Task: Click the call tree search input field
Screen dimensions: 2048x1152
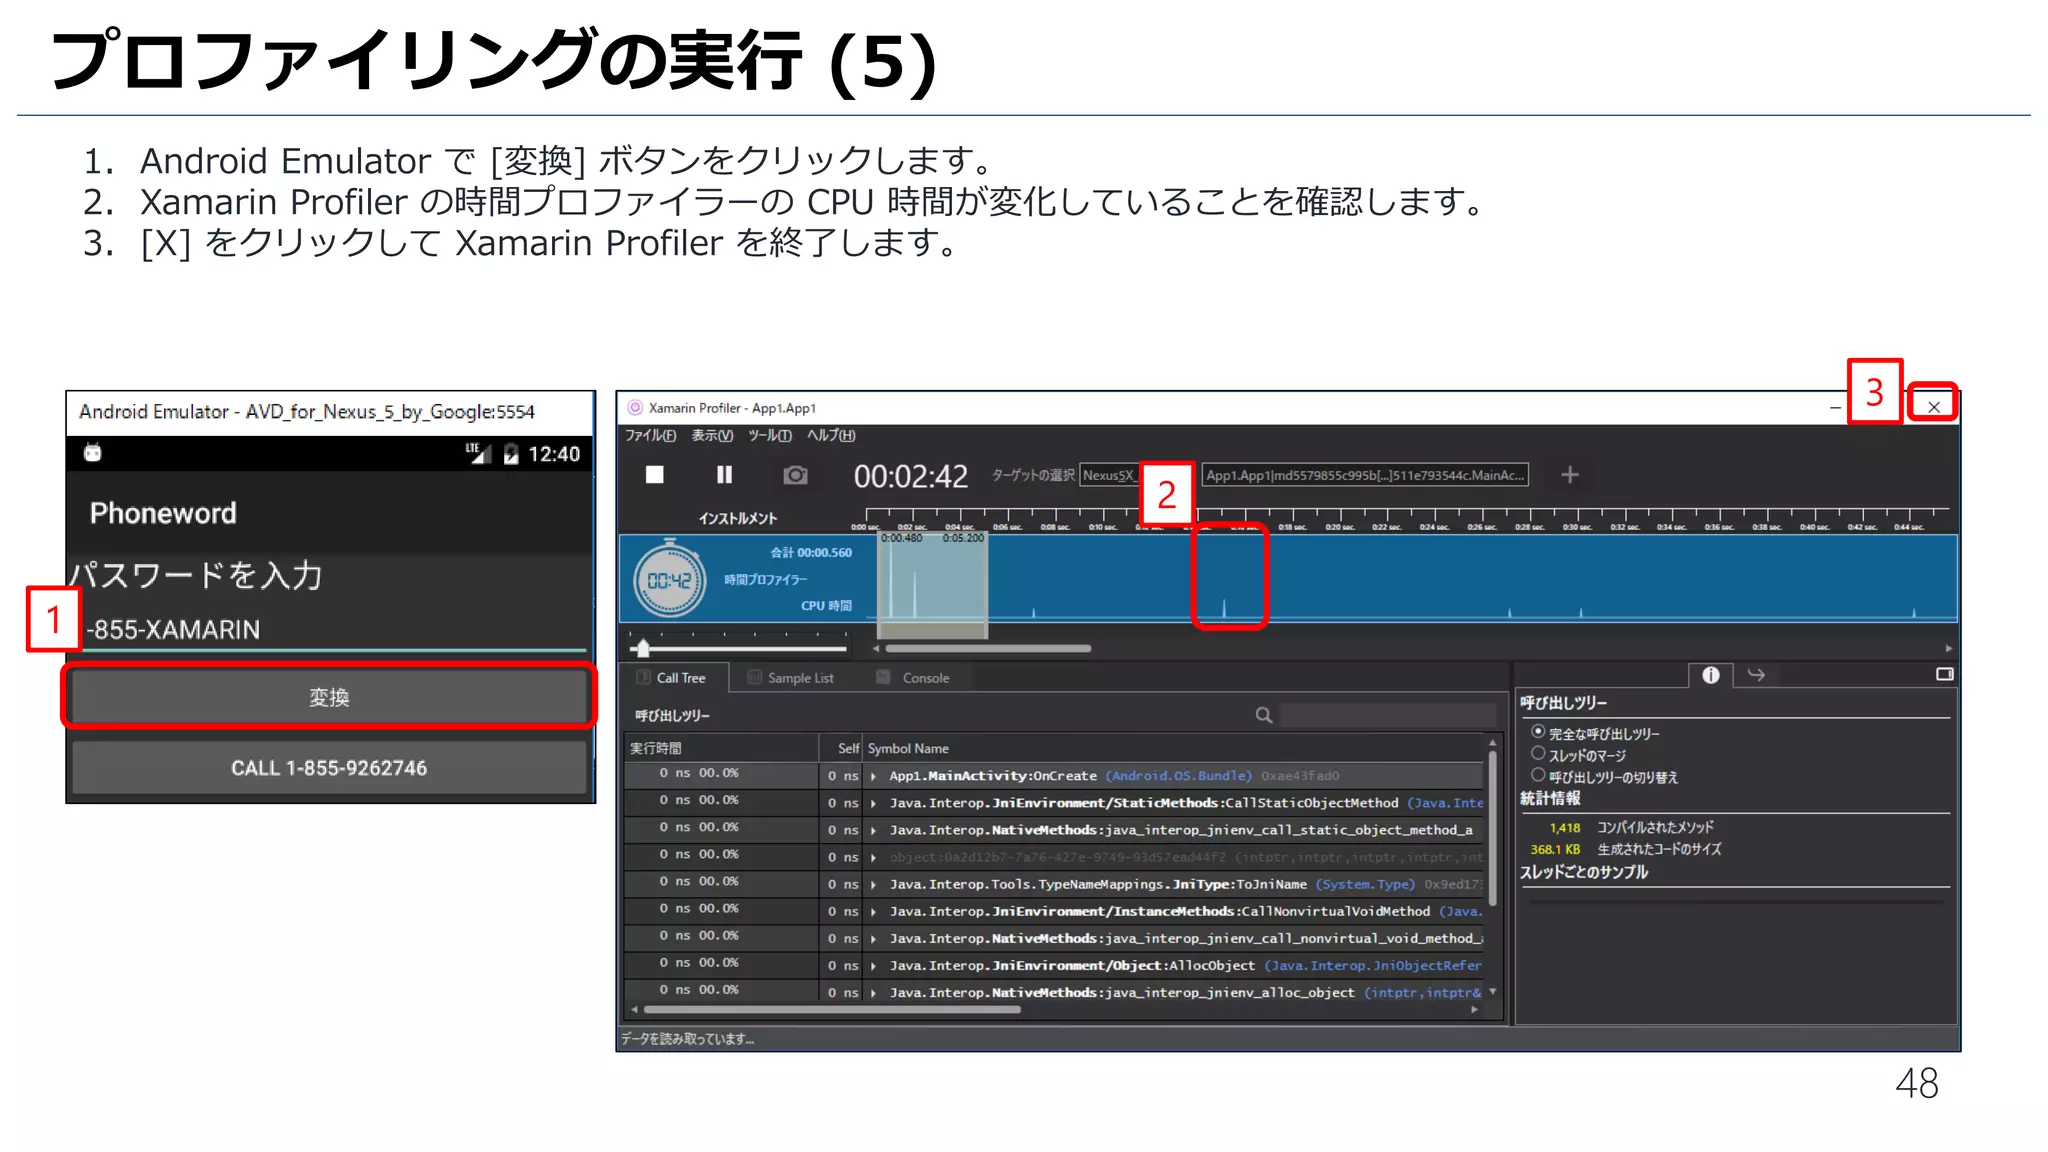Action: [x=1388, y=715]
